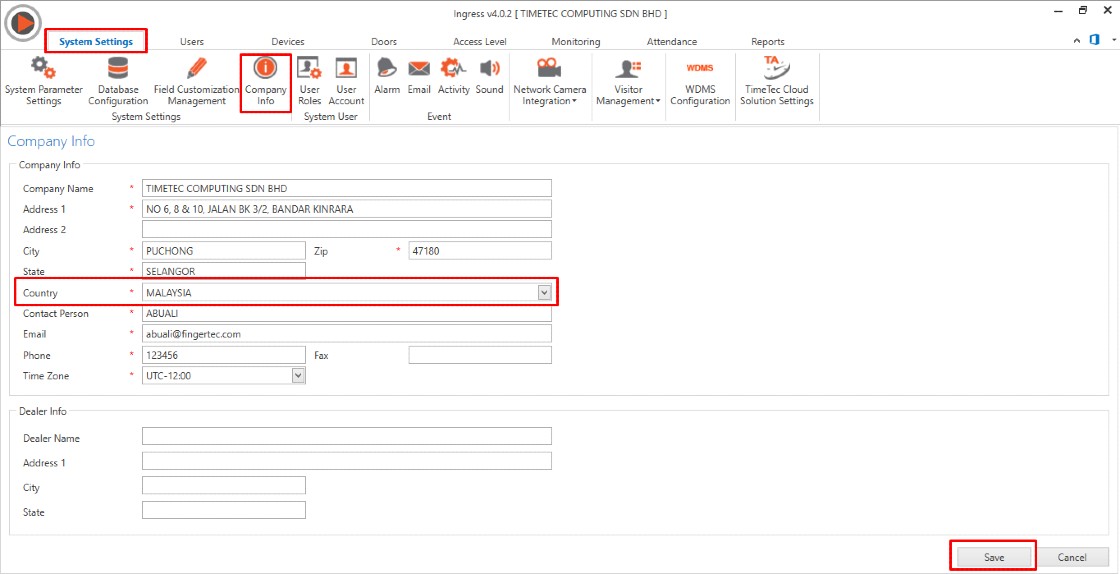Switch to the Users tab
This screenshot has width=1120, height=574.
tap(192, 41)
